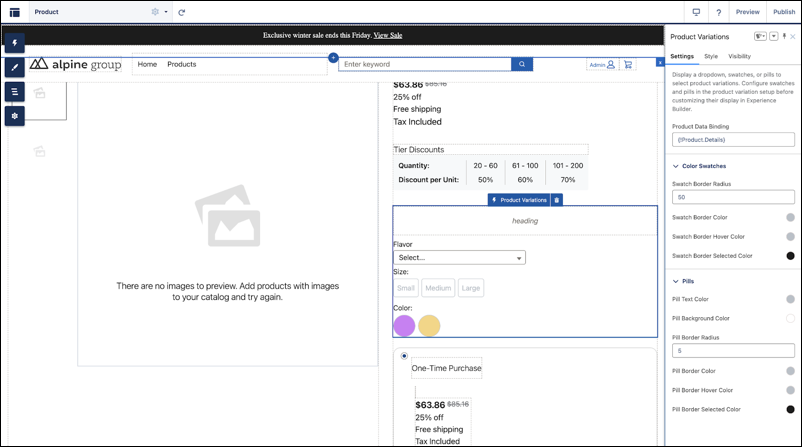Open the Components lightning bolt panel
This screenshot has width=802, height=447.
pyautogui.click(x=15, y=43)
